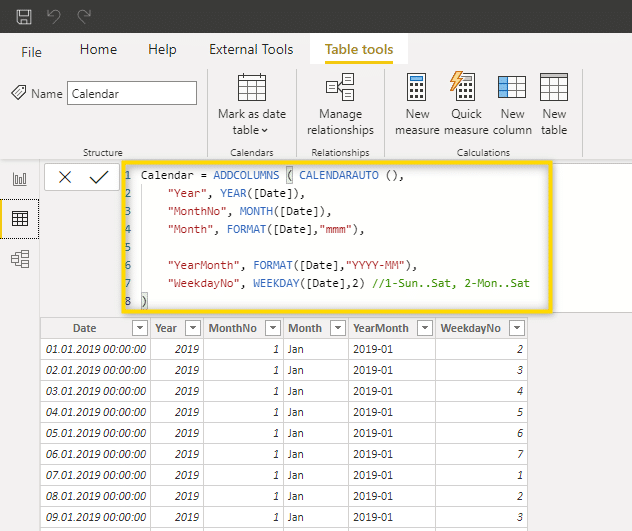Commit formula with the checkmark

(x=98, y=177)
